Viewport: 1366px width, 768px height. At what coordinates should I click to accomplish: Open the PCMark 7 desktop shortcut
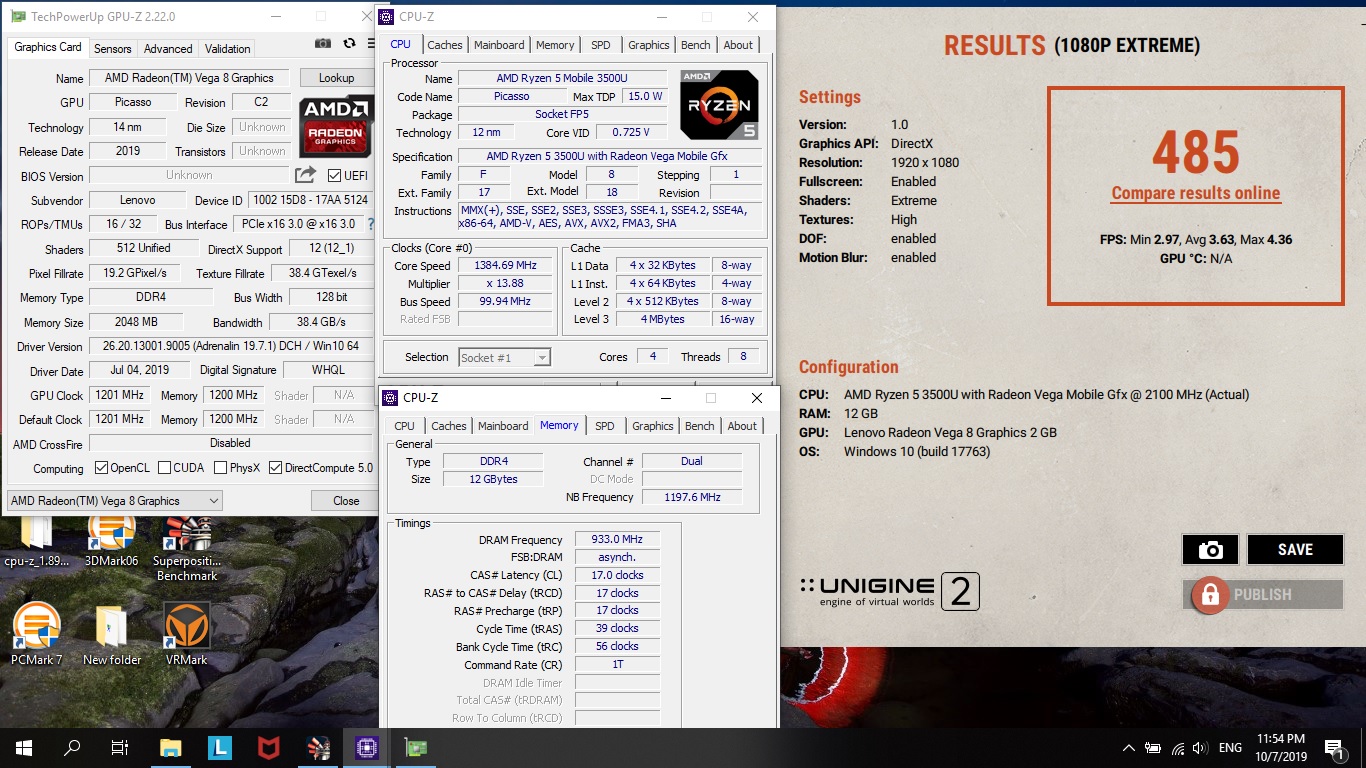pos(37,634)
